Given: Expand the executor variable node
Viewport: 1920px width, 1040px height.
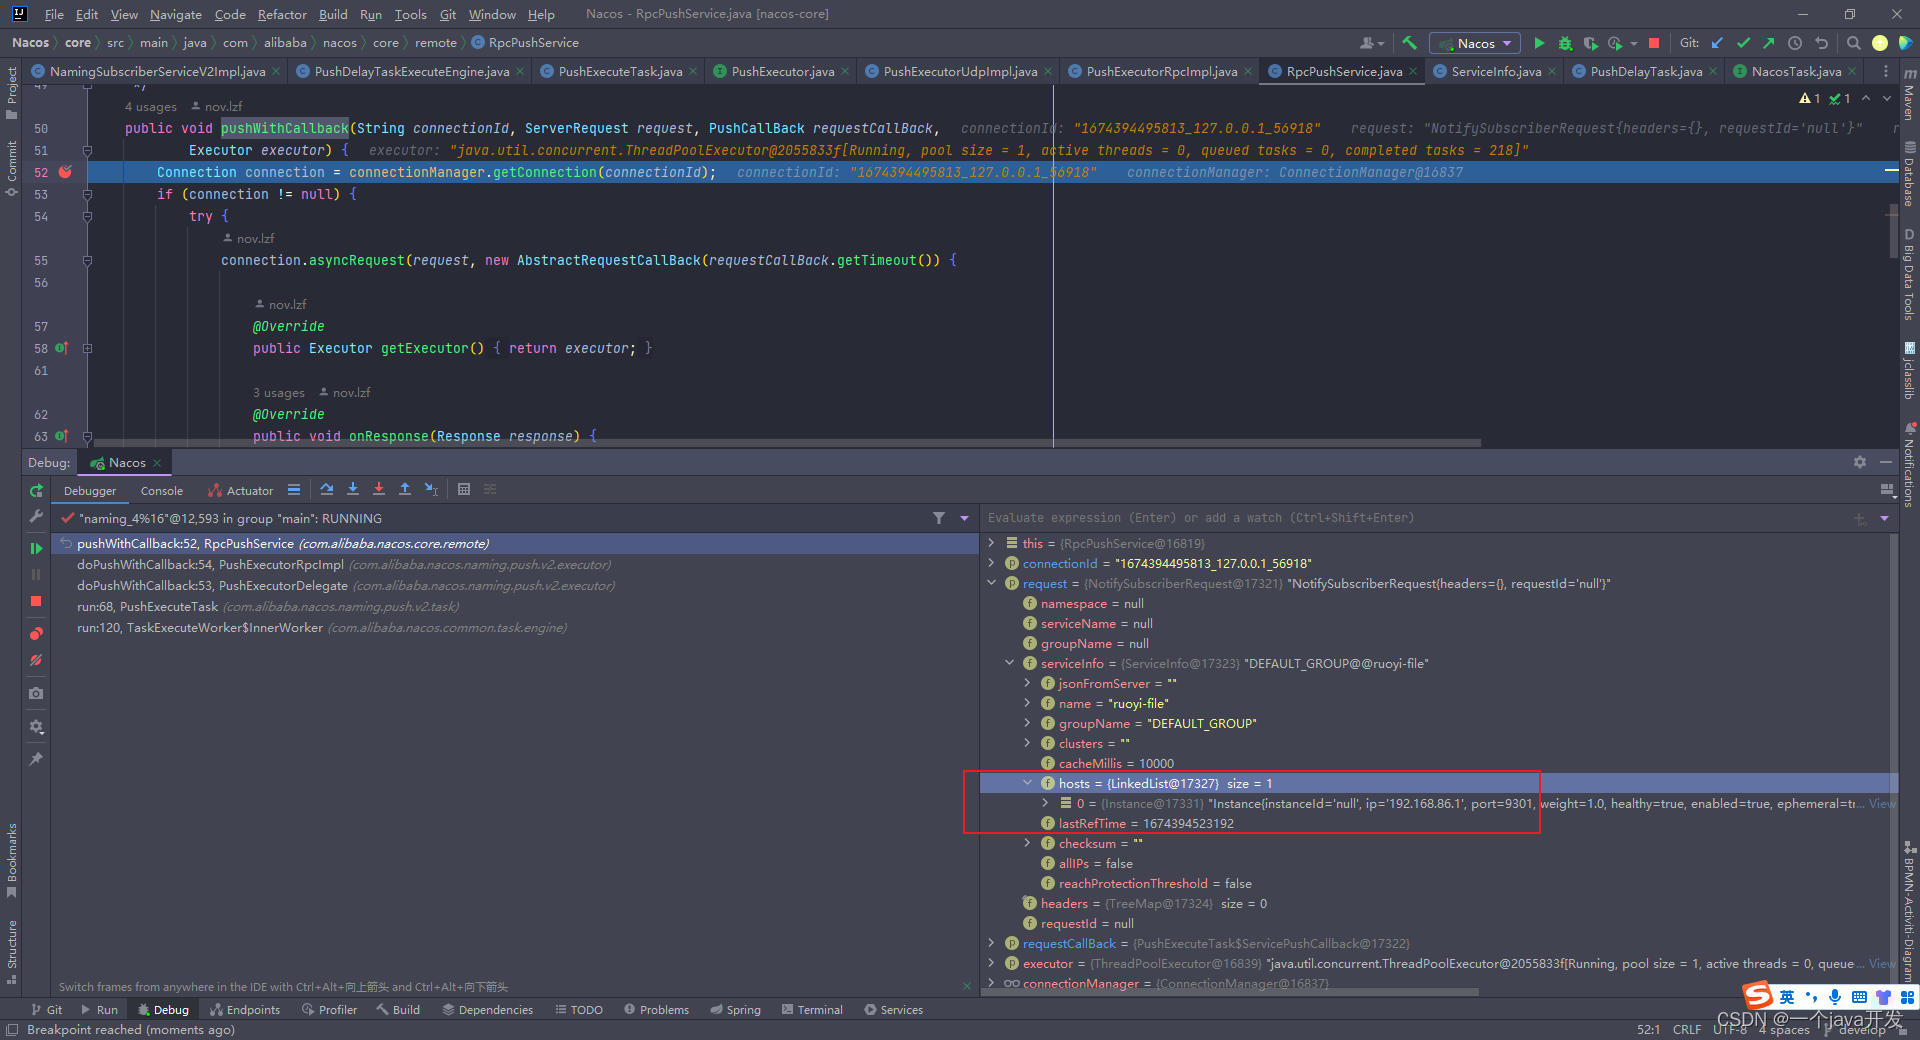Looking at the screenshot, I should [x=991, y=963].
